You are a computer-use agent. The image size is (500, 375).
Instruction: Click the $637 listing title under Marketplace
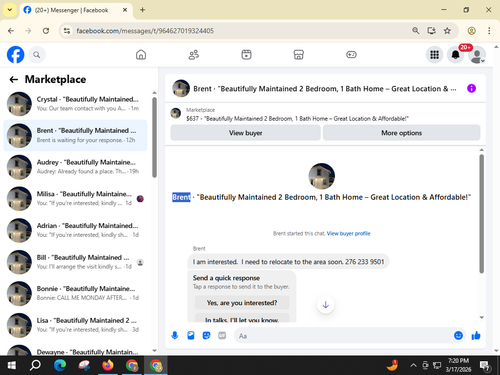(x=297, y=119)
